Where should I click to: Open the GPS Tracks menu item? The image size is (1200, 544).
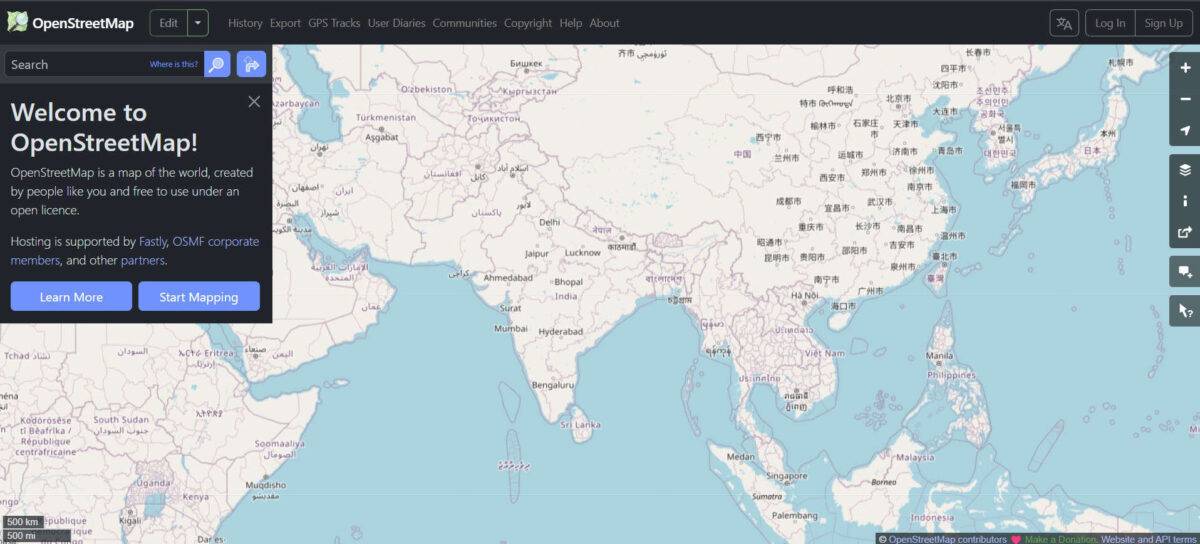(x=334, y=23)
